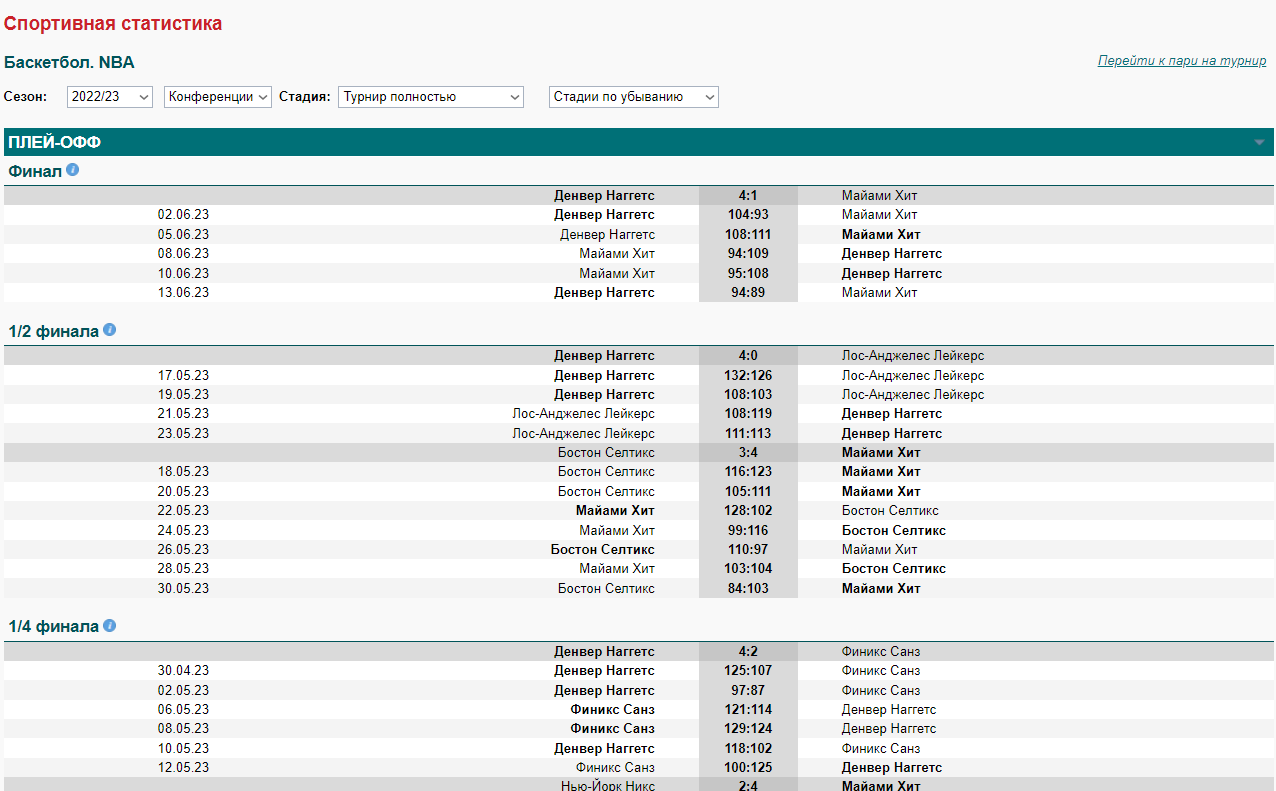Click Нью-Йорк Никс team name
The image size is (1276, 791).
coord(608,786)
